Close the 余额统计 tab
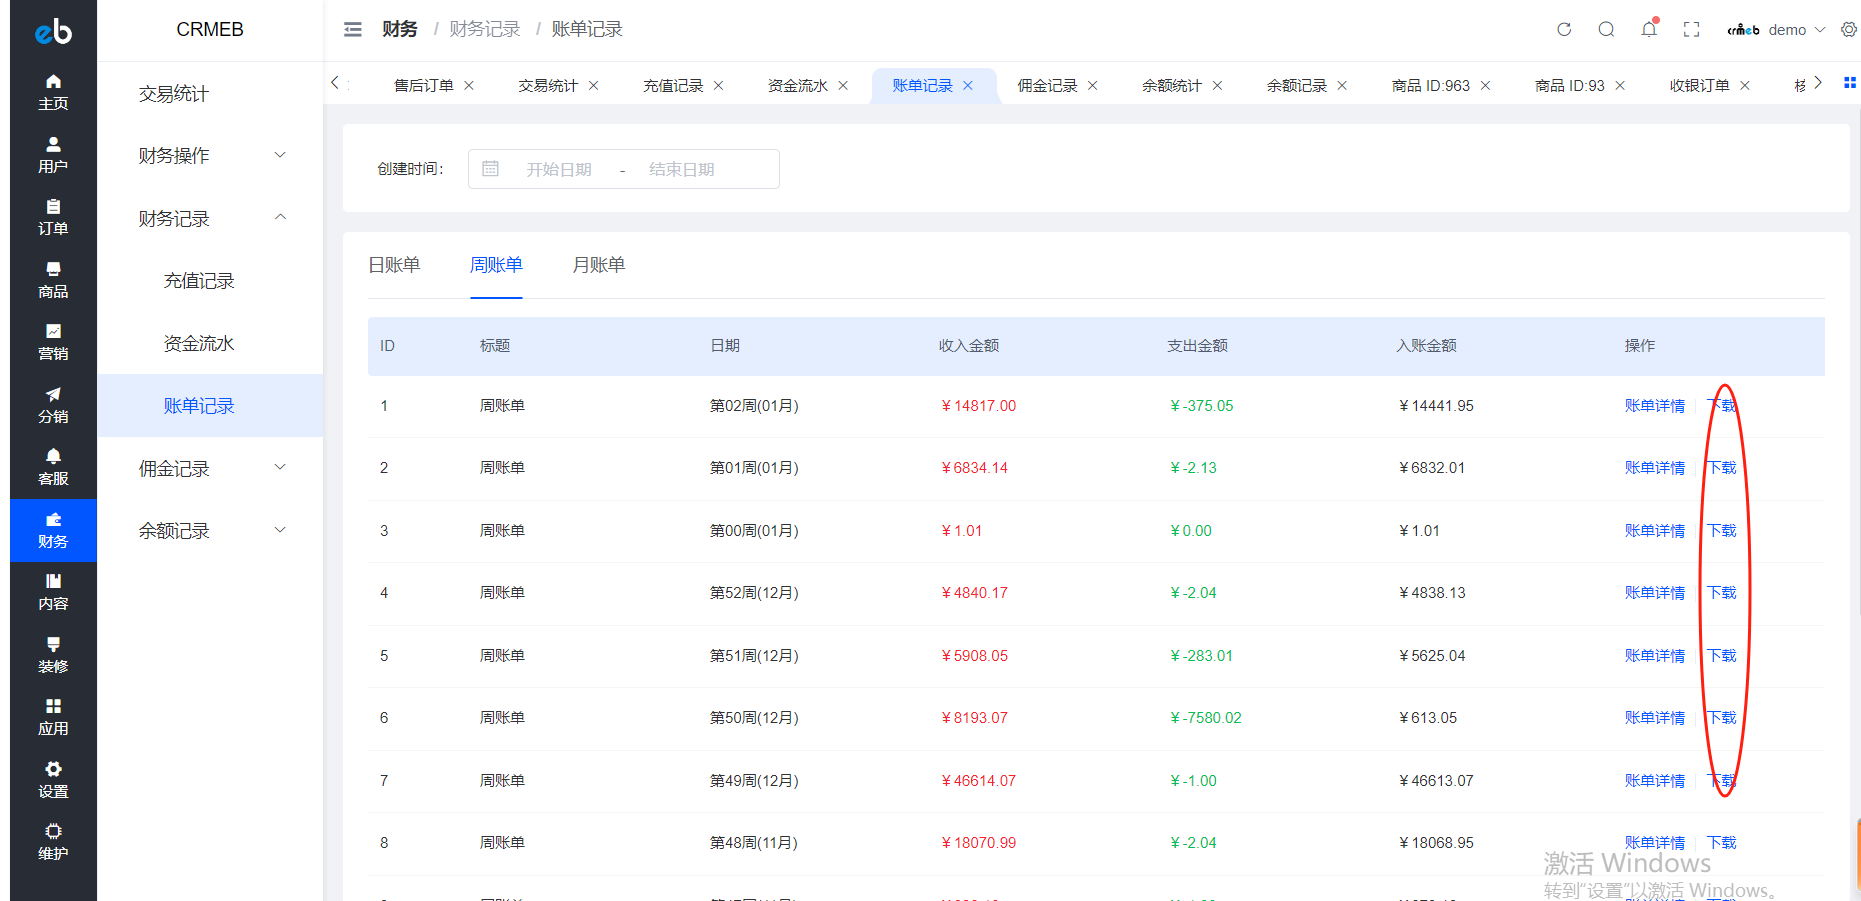 1217,86
